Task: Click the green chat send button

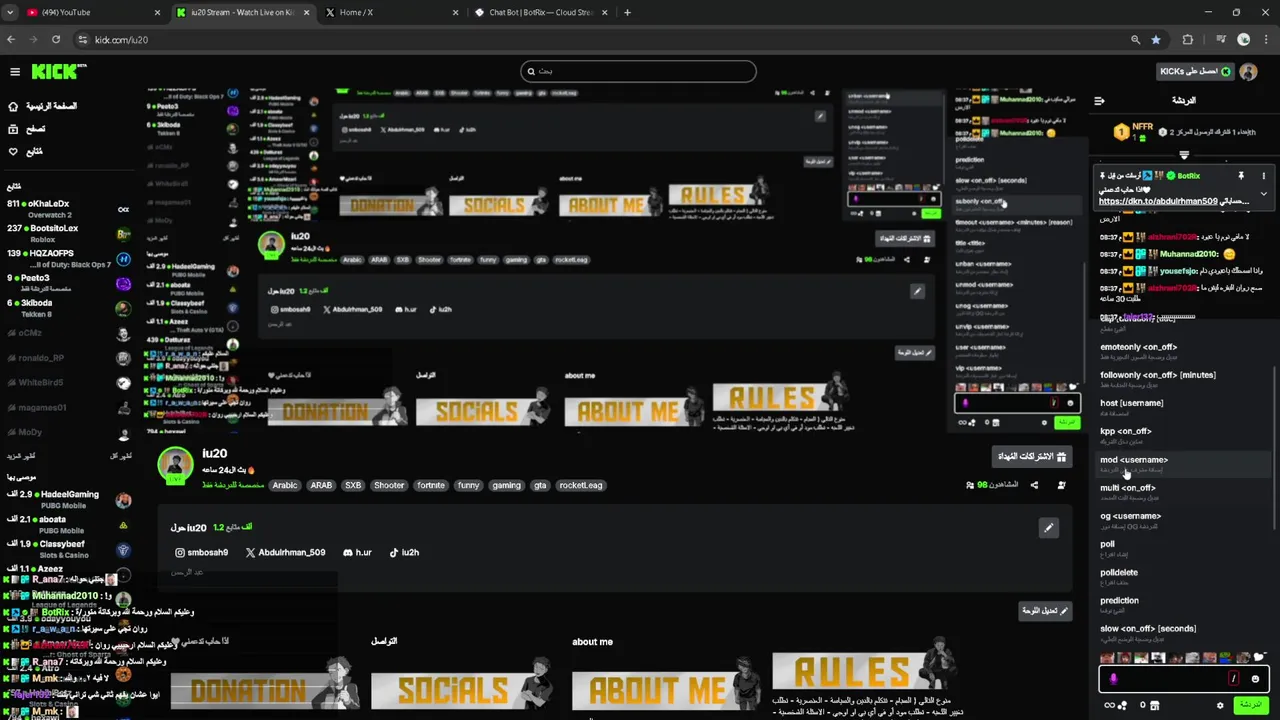Action: (1251, 705)
